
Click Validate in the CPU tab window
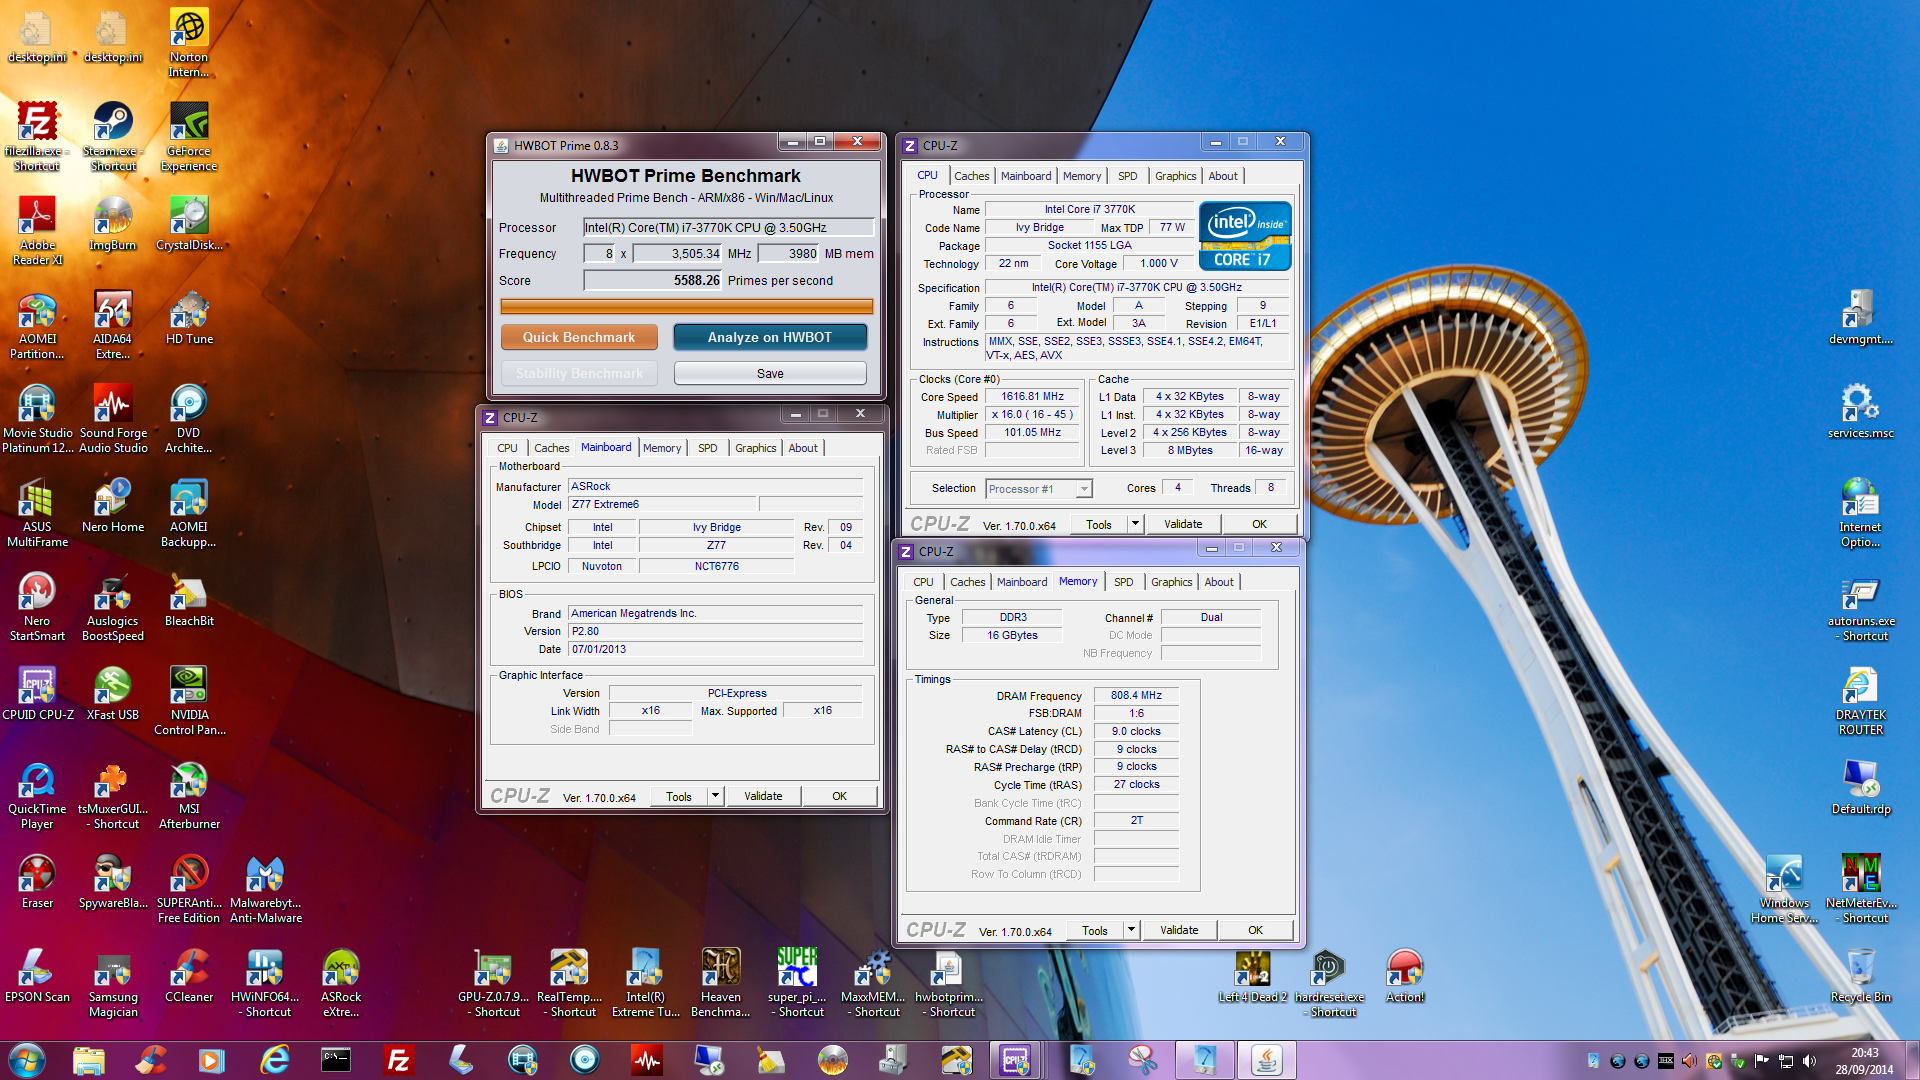(1183, 524)
